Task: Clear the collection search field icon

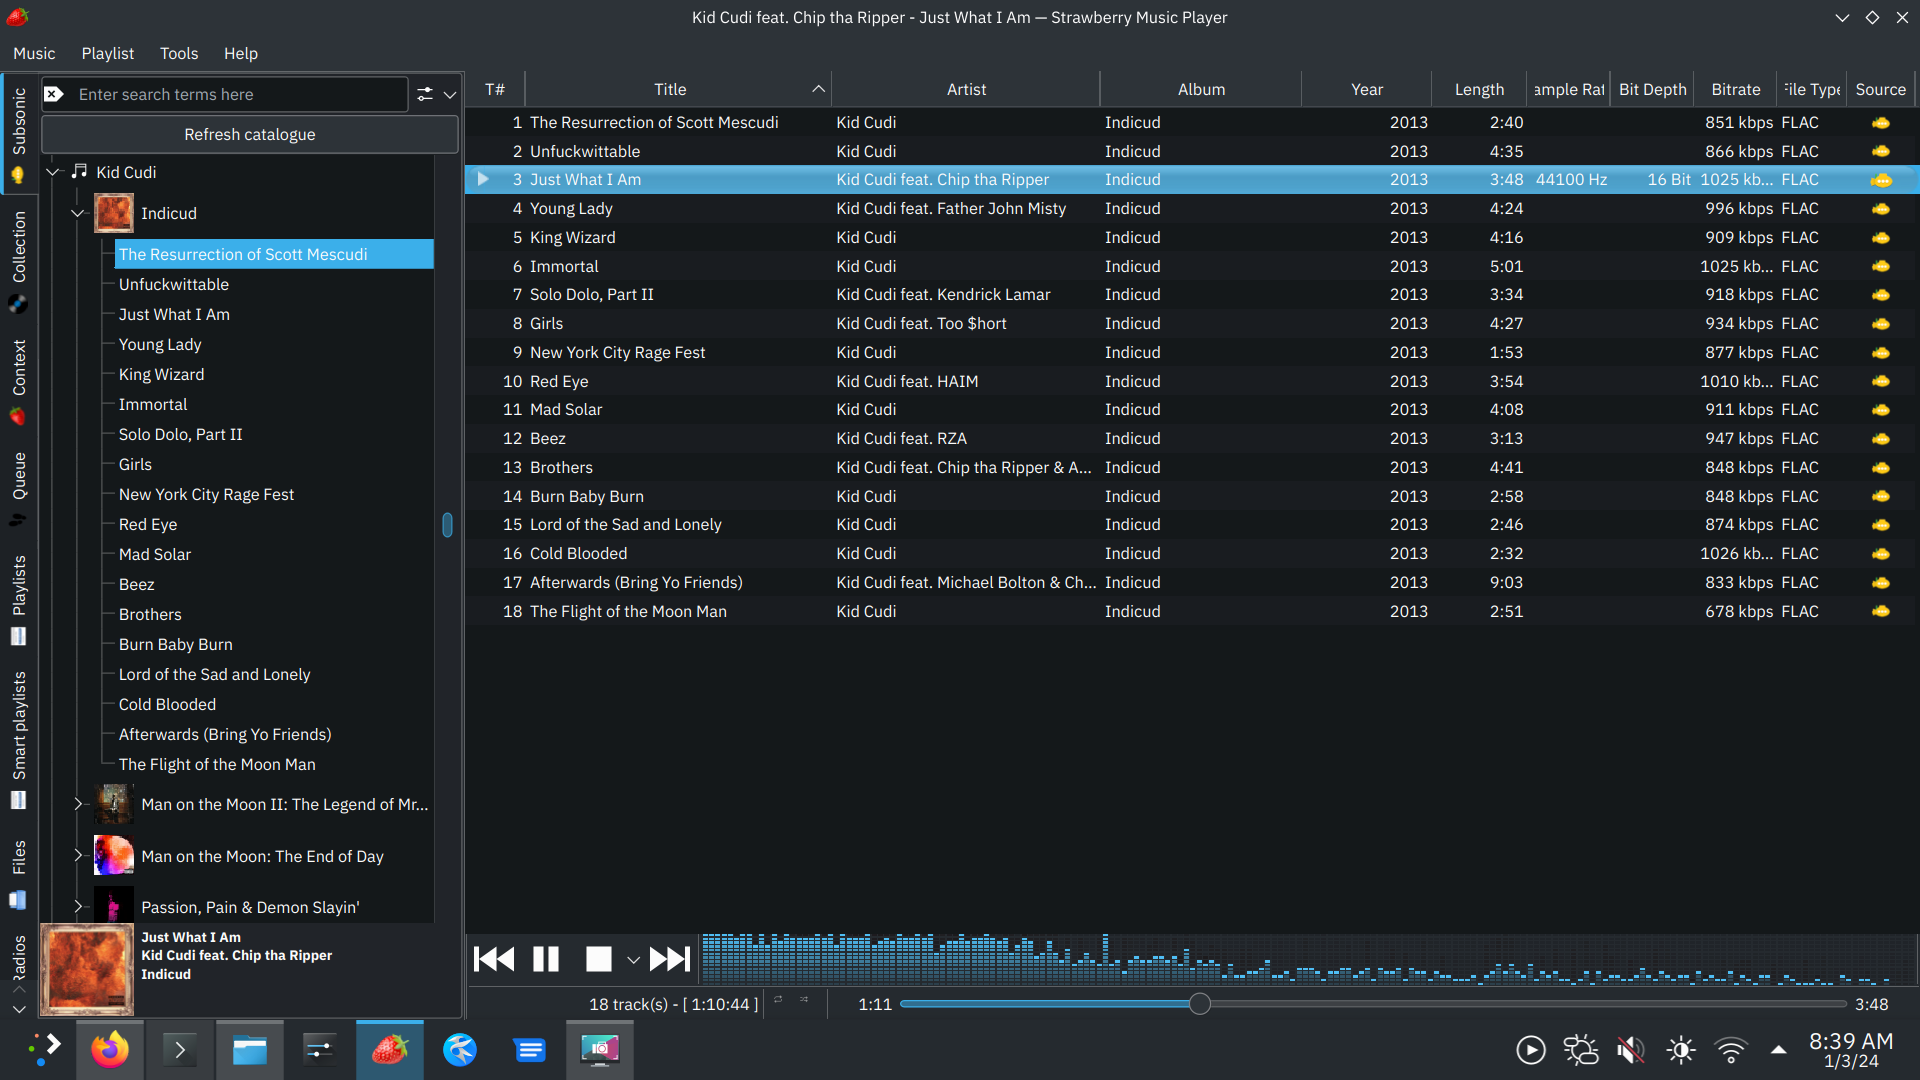Action: (55, 94)
